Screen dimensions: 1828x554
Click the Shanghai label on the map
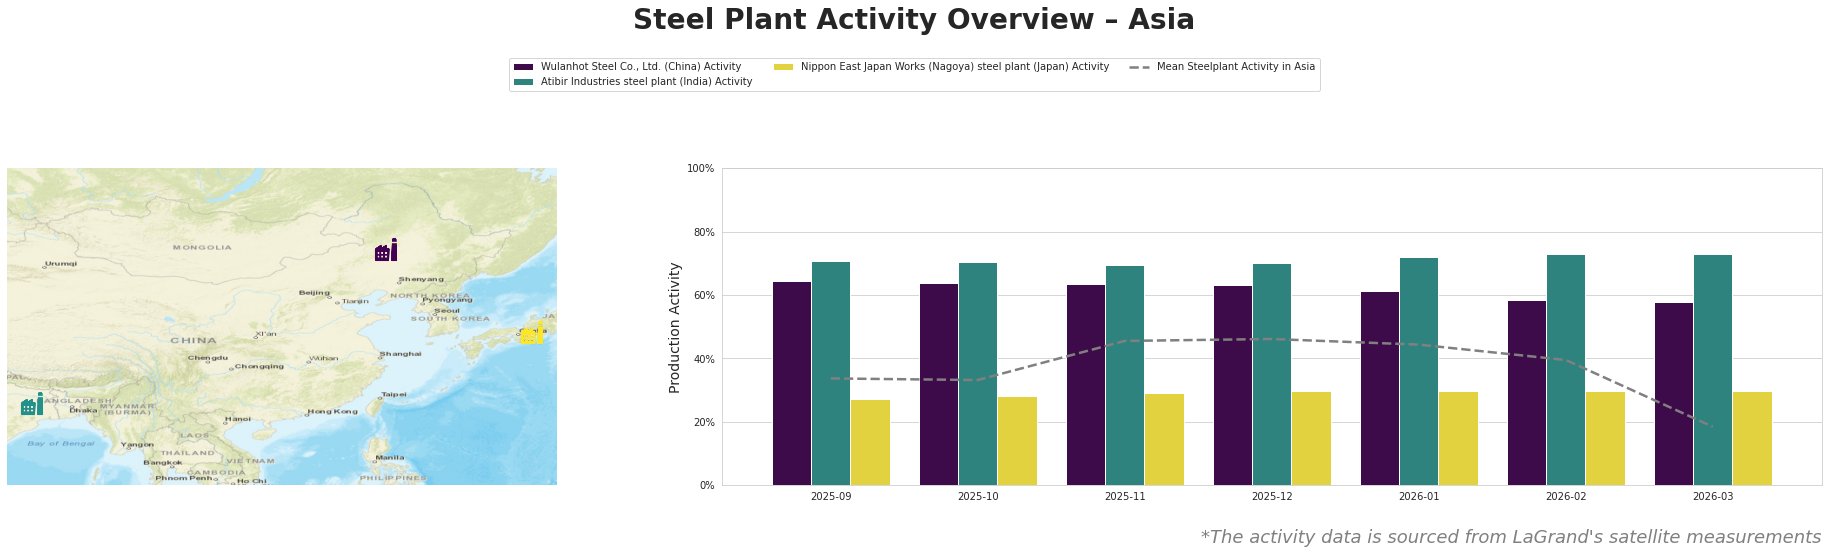pos(400,354)
